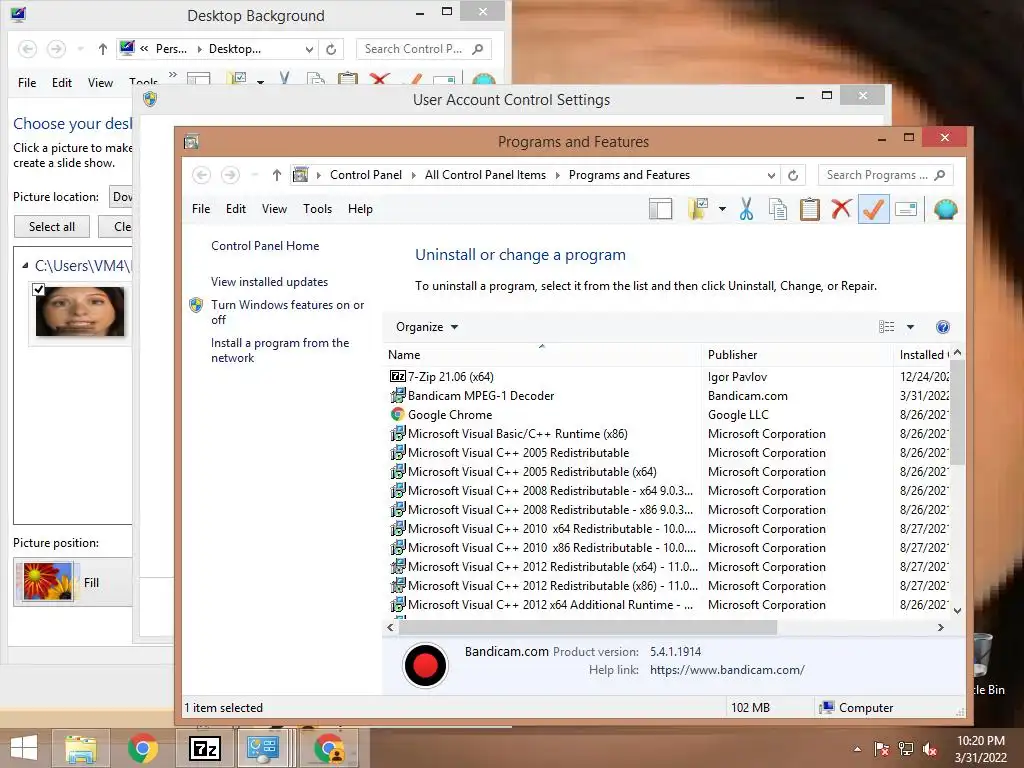Click Turn Windows features on or off link
The height and width of the screenshot is (768, 1024).
[x=287, y=312]
